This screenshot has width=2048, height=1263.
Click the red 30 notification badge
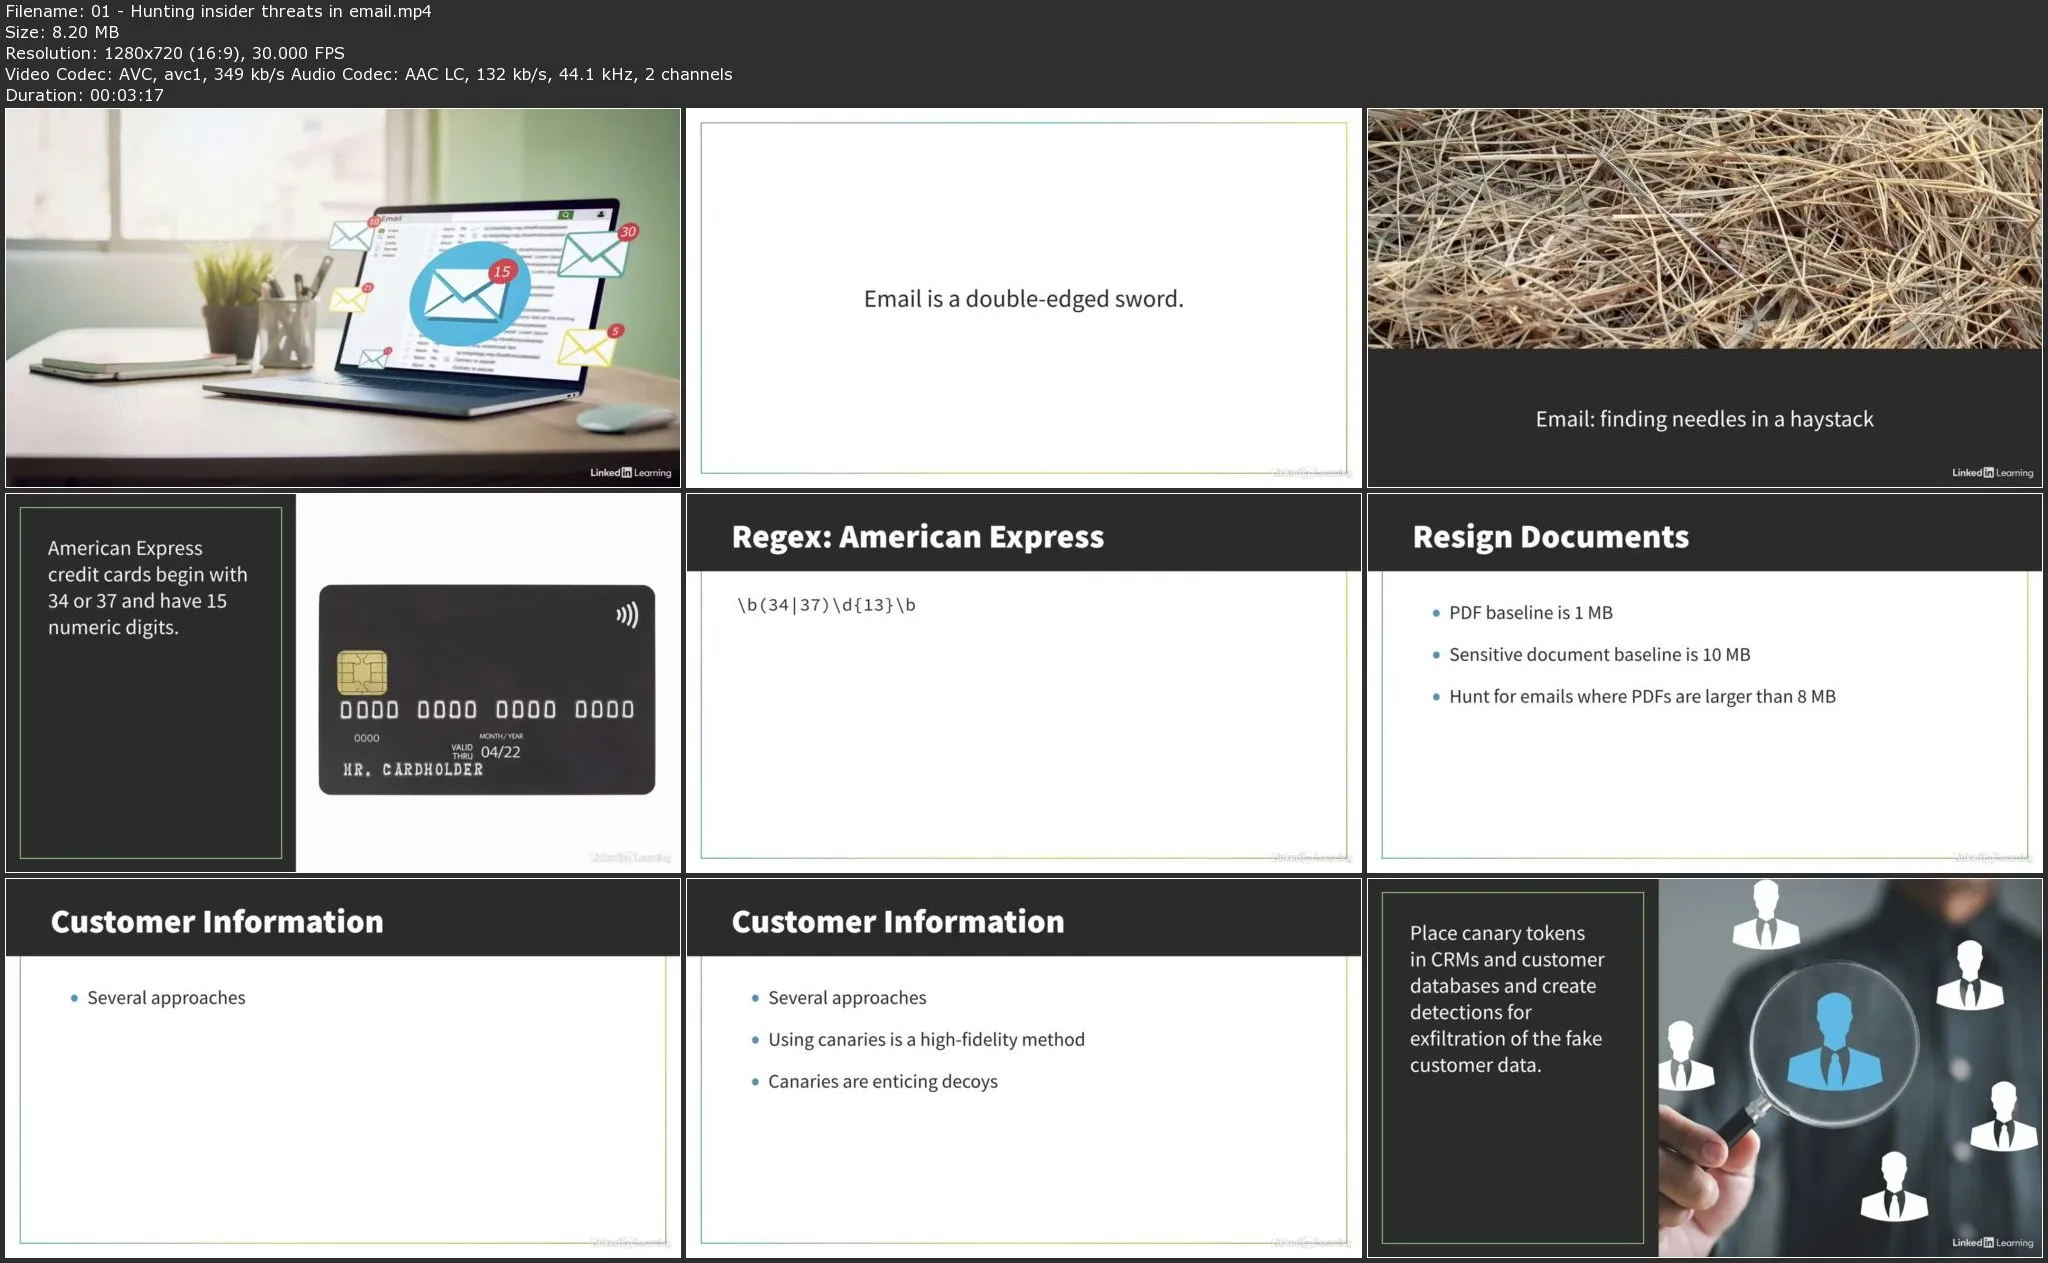click(x=628, y=232)
